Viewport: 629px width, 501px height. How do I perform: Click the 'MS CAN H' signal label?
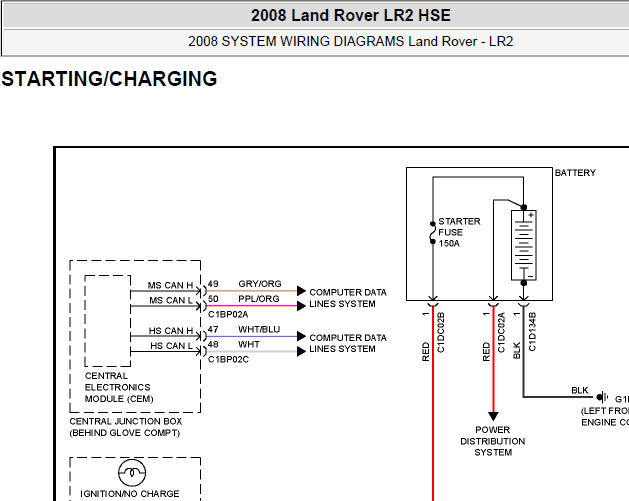click(x=170, y=285)
